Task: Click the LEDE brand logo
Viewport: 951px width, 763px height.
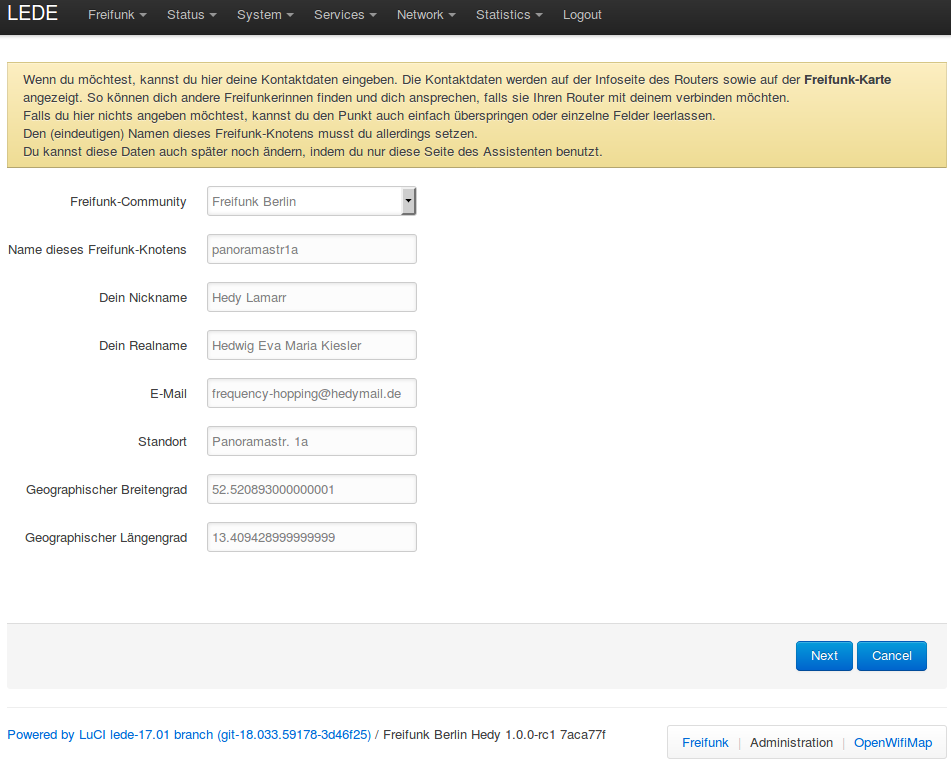Action: [x=33, y=14]
